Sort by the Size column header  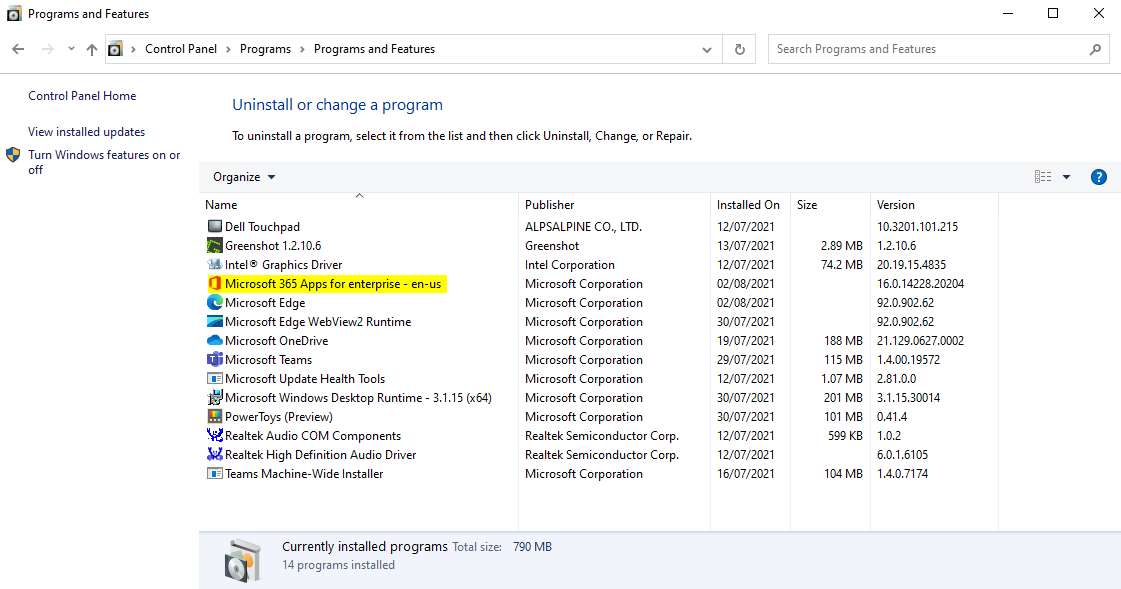(x=830, y=204)
